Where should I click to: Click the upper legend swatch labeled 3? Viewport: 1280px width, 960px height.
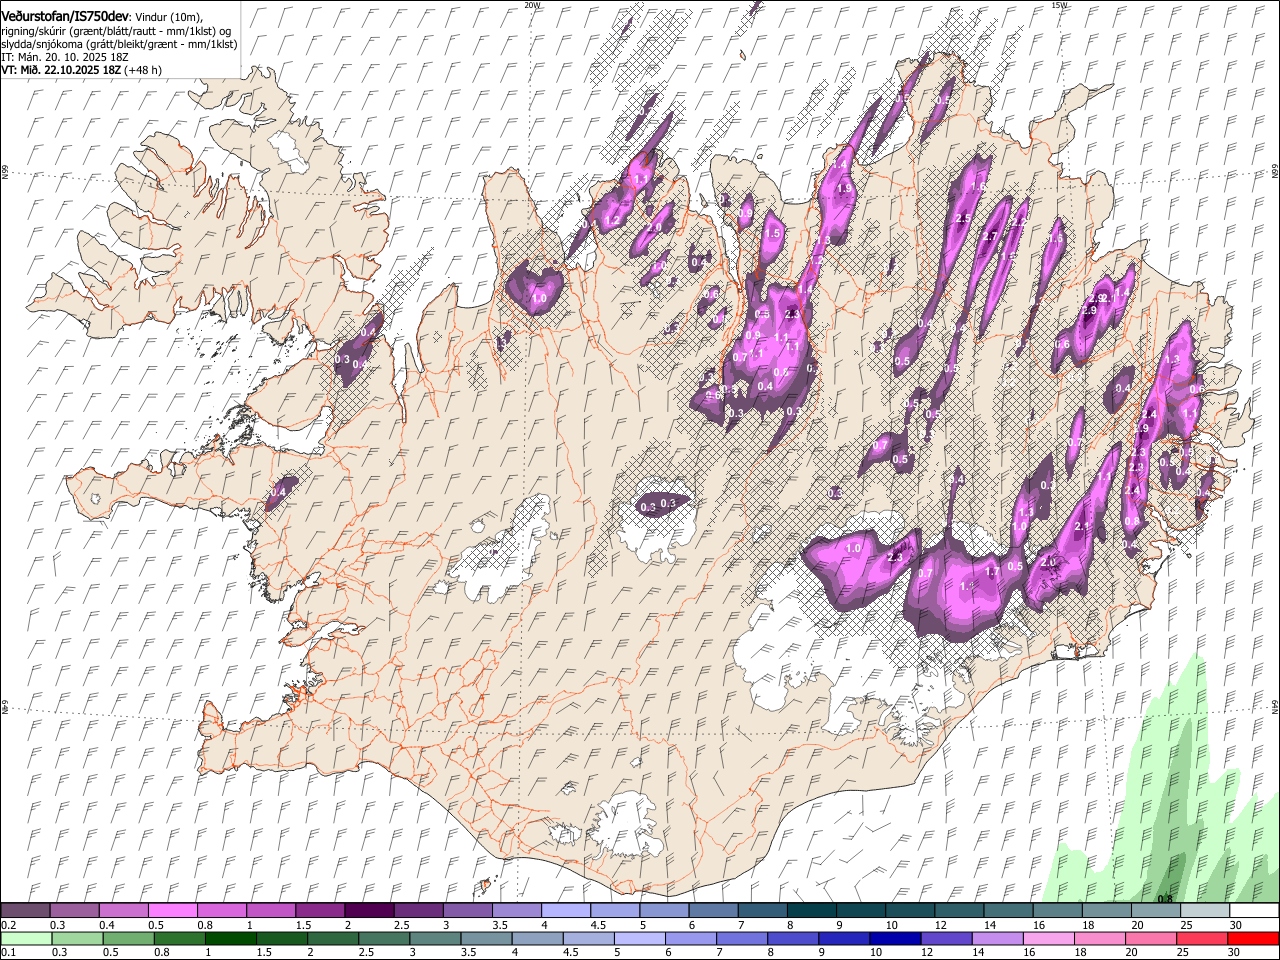(466, 911)
